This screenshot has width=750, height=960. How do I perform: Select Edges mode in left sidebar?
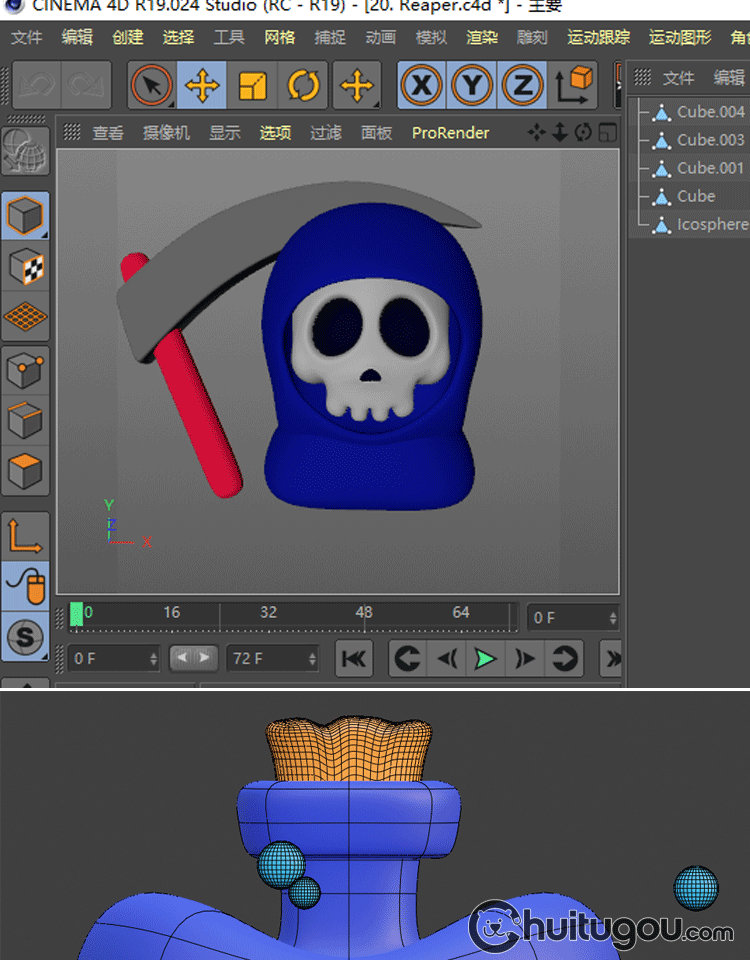pos(26,421)
